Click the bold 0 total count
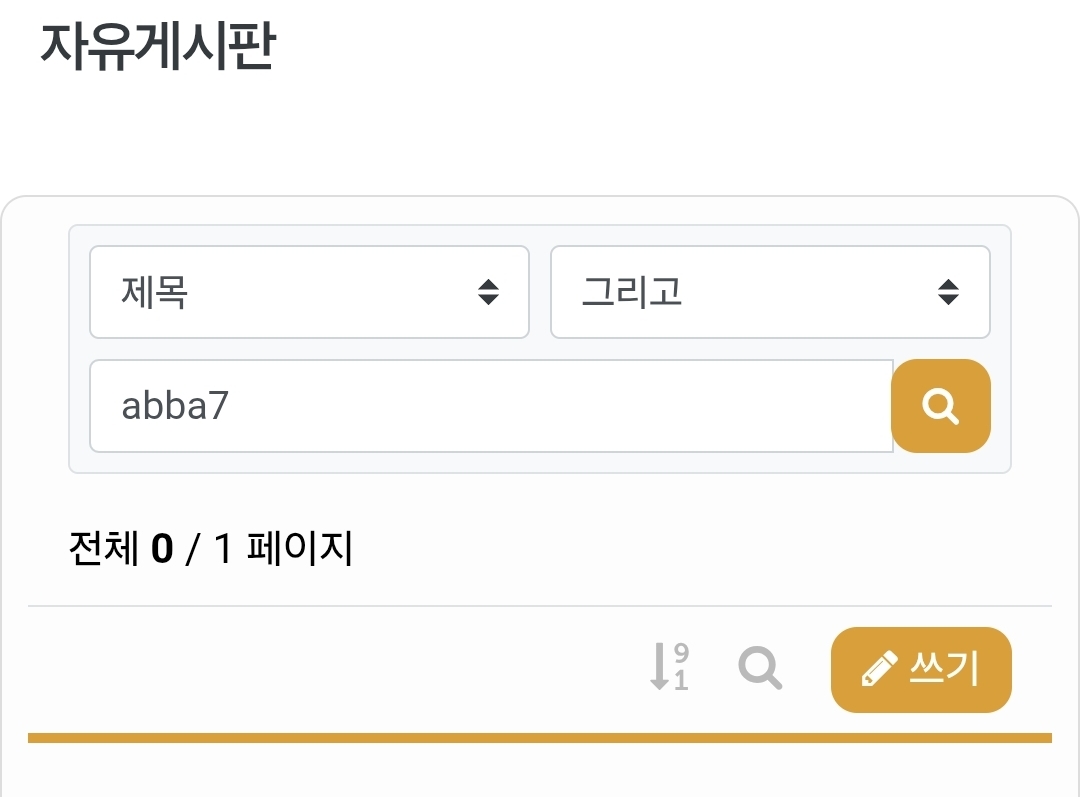 [x=162, y=549]
